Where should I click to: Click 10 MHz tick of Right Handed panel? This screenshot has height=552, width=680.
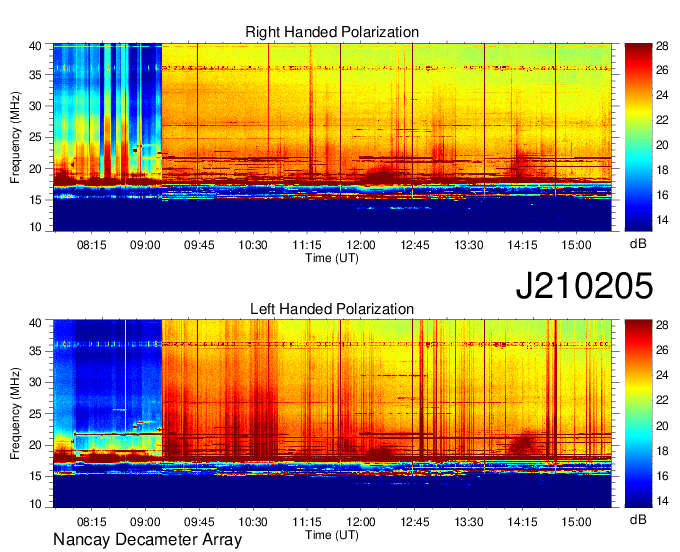35,227
